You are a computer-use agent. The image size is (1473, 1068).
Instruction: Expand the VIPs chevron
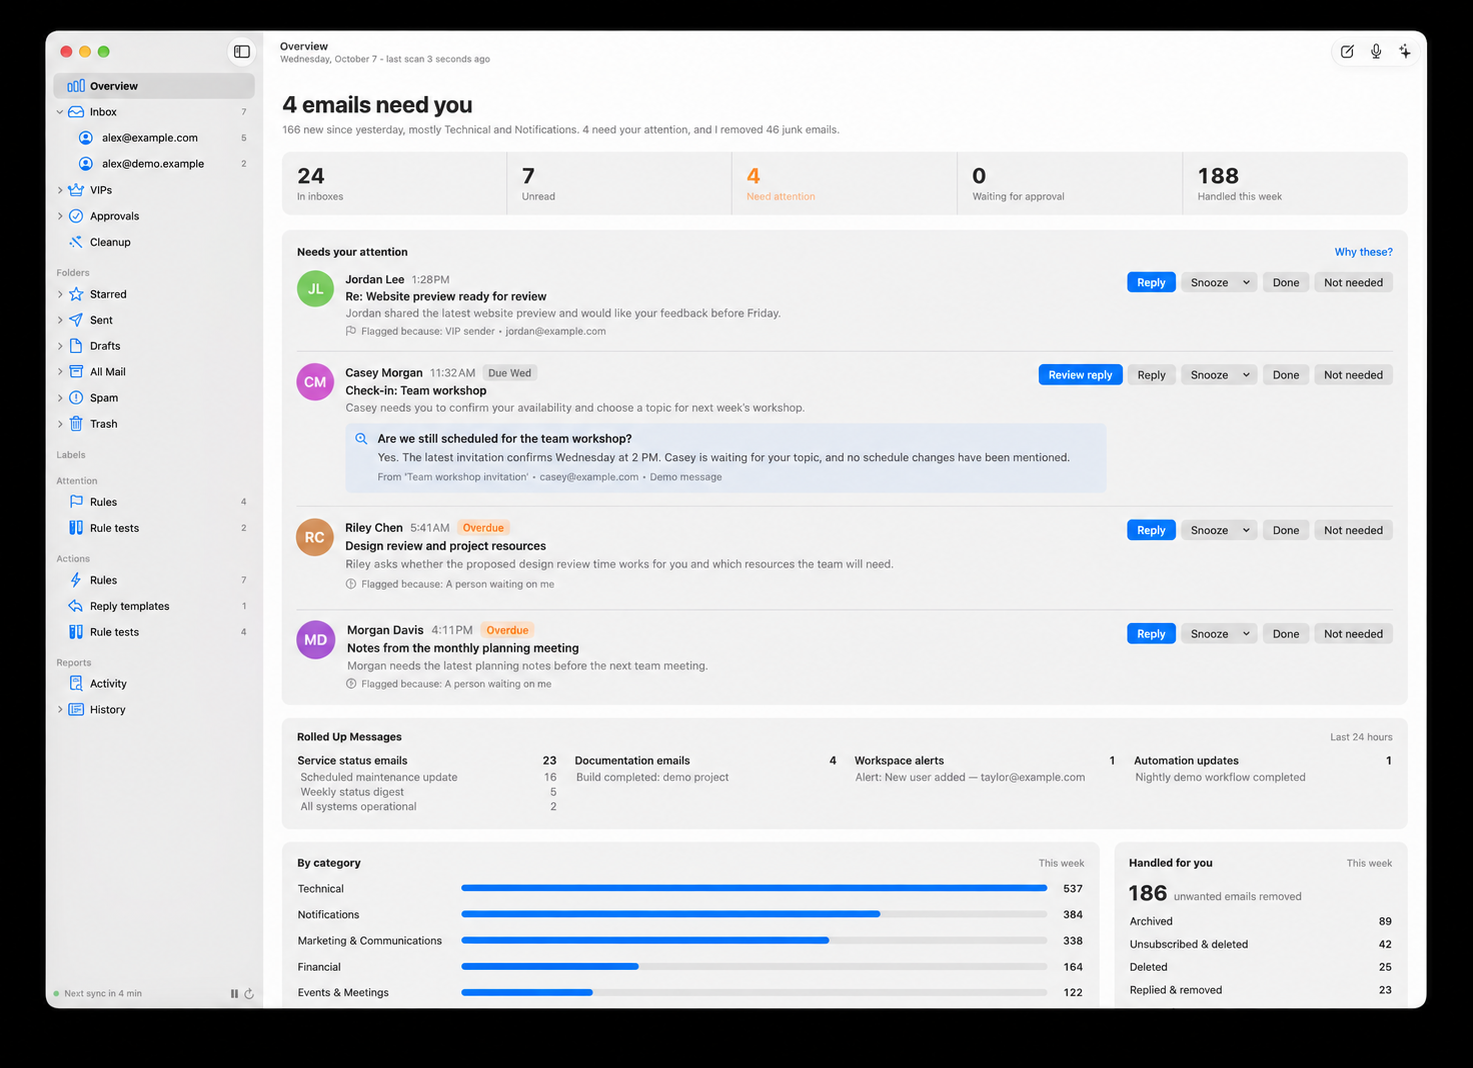pyautogui.click(x=60, y=190)
